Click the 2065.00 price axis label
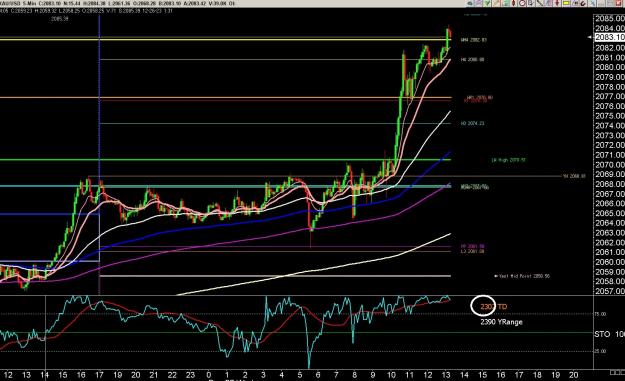The width and height of the screenshot is (625, 381). pyautogui.click(x=610, y=213)
